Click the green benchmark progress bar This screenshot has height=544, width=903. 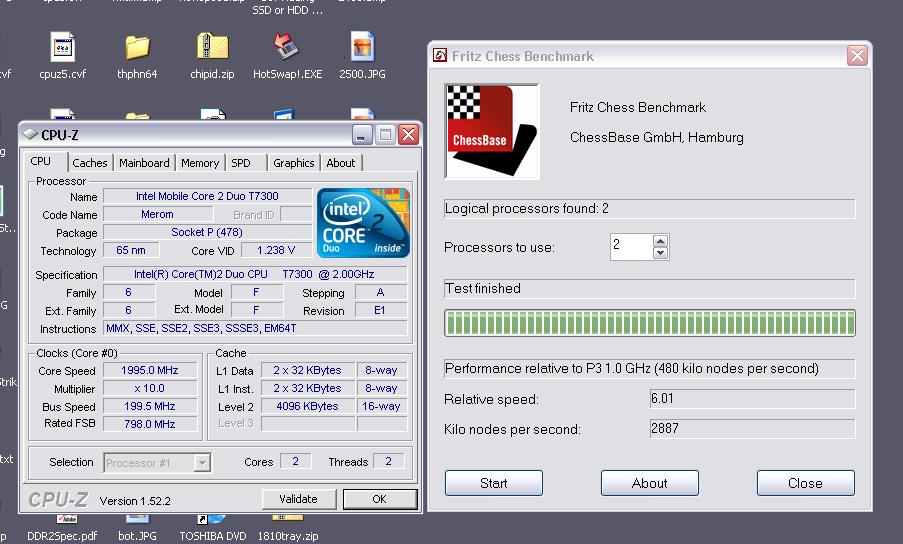[x=650, y=323]
